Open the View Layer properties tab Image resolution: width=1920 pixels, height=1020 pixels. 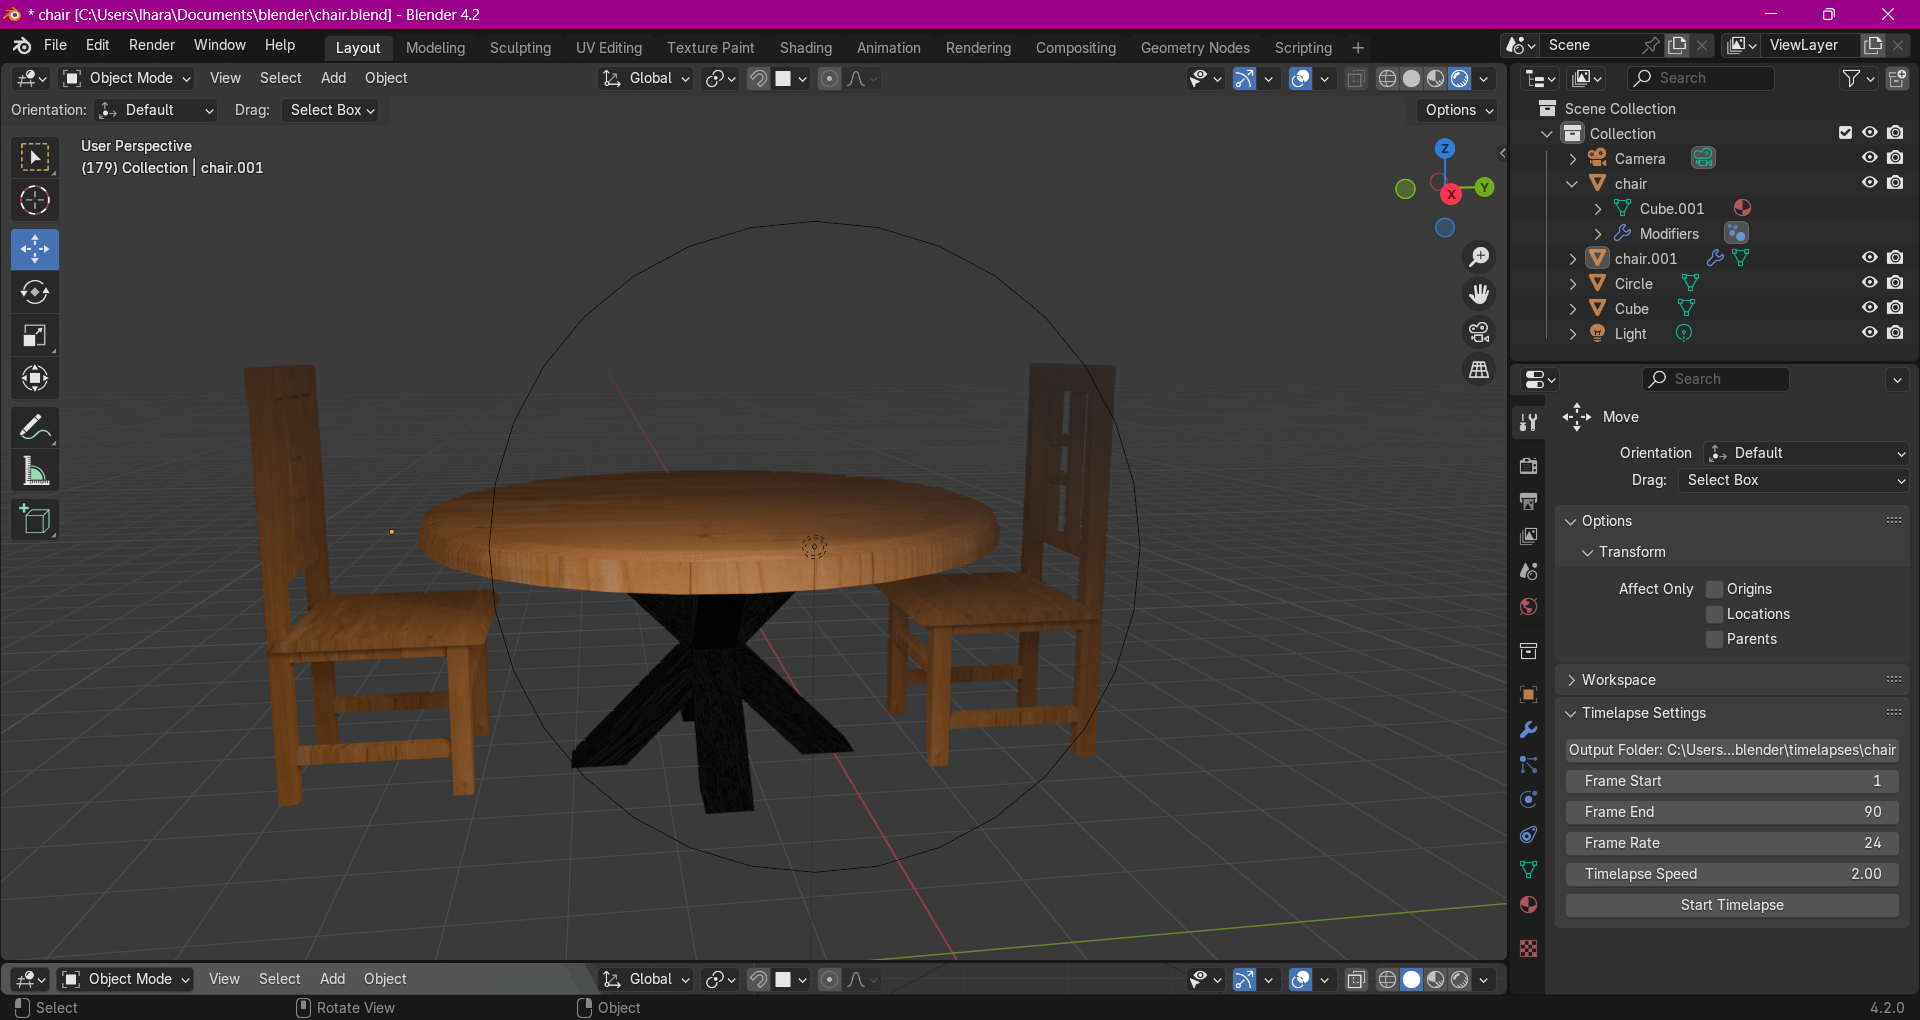[1528, 536]
